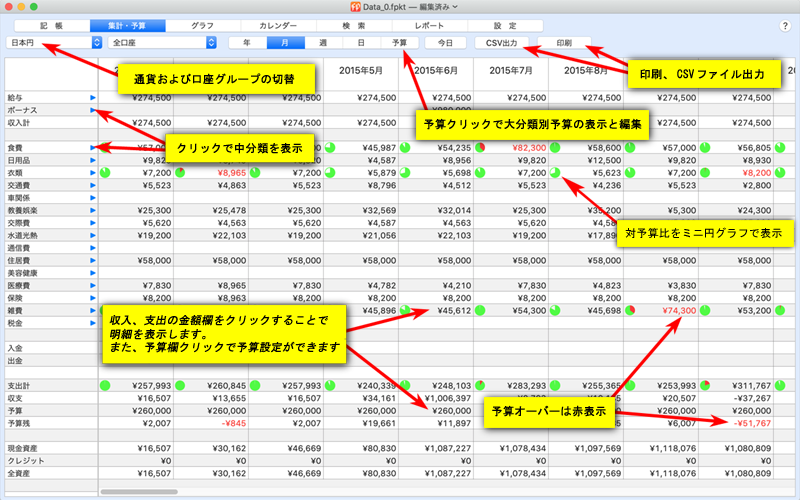Open the 日本円 currency popup
800x500 pixels.
(54, 43)
